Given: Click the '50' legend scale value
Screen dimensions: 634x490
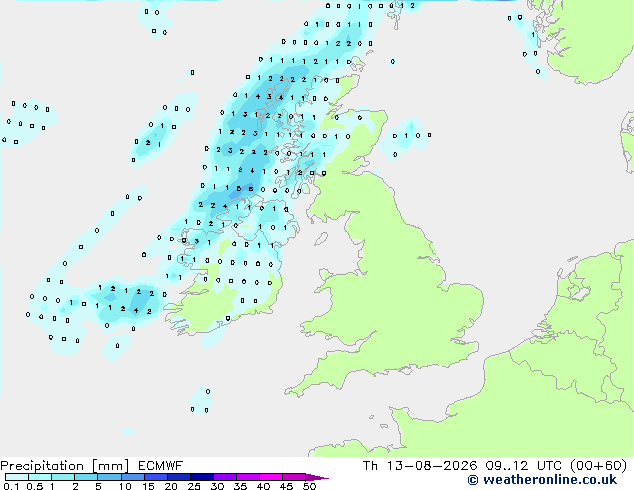Looking at the screenshot, I should (x=310, y=486).
